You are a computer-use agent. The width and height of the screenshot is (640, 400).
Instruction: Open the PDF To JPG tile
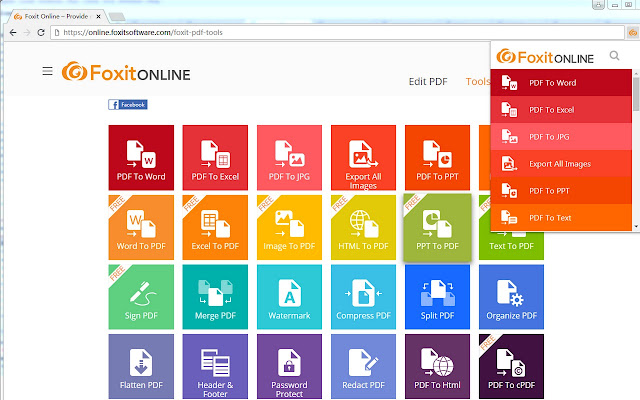(x=289, y=158)
